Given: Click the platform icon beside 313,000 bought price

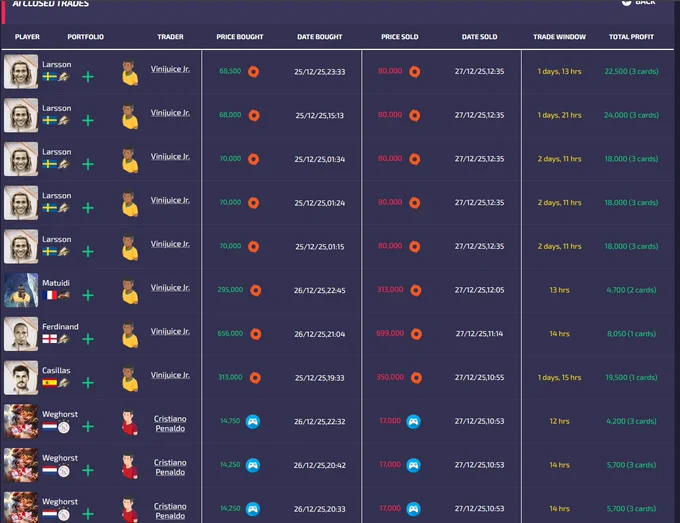Looking at the screenshot, I should pyautogui.click(x=255, y=378).
